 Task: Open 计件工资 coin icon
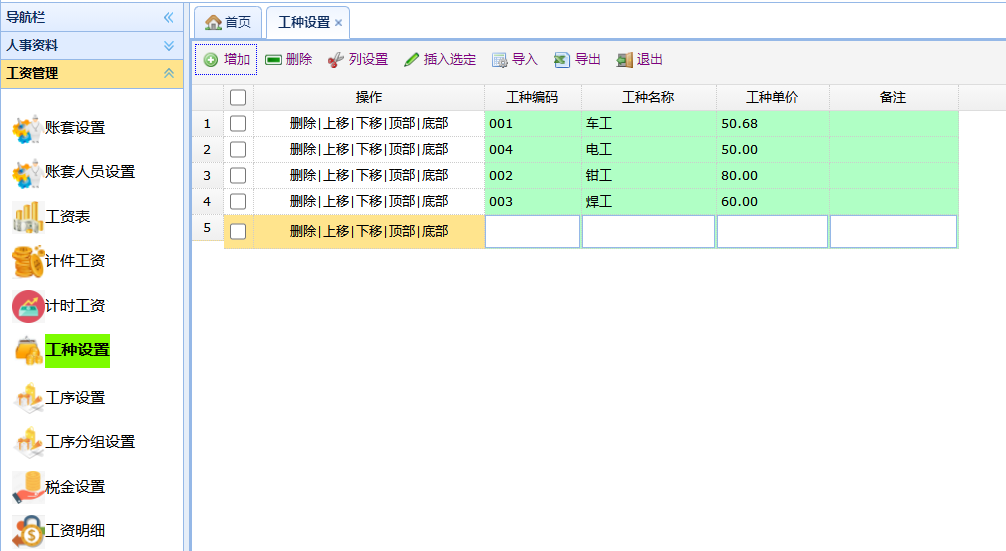[x=28, y=262]
